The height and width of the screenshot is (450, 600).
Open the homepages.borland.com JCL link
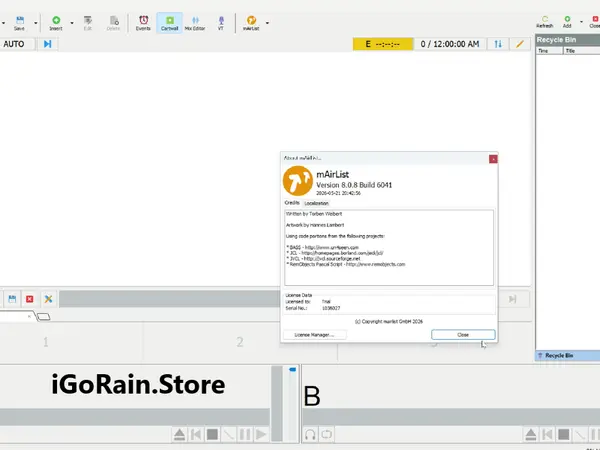[342, 253]
